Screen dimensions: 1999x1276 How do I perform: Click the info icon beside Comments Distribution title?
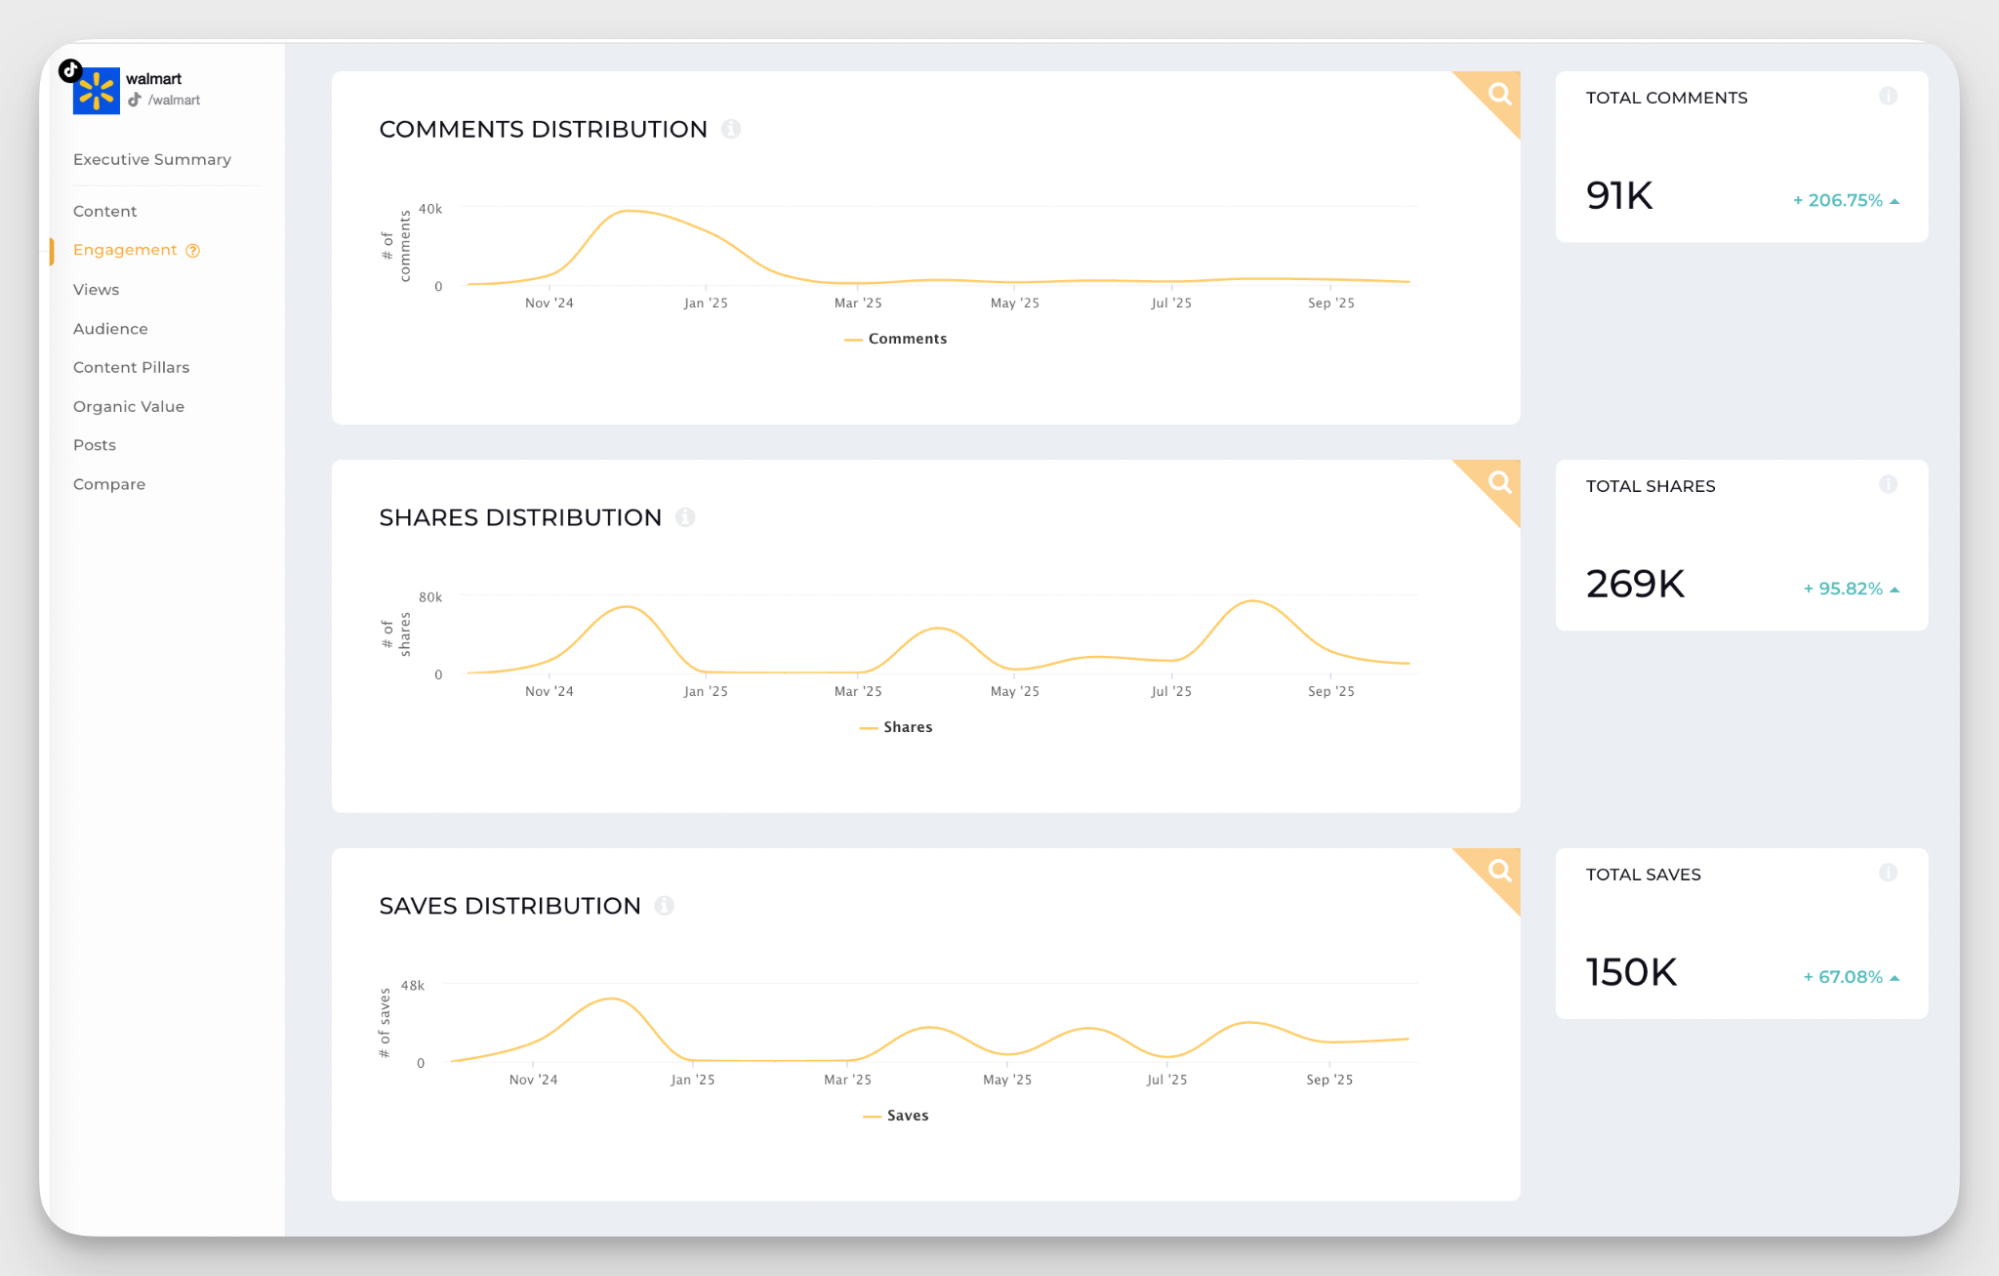(733, 128)
